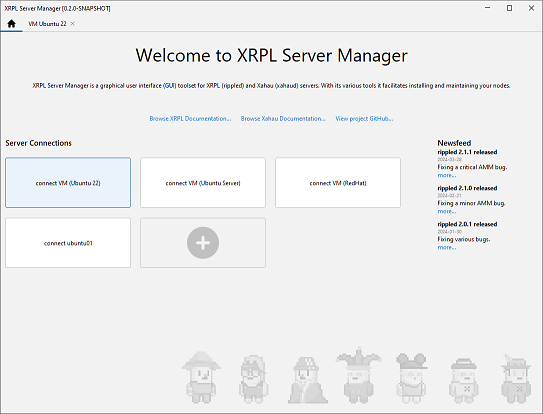Screen dimensions: 543x414
Task: Add a new server connection with plus icon
Action: 203,243
